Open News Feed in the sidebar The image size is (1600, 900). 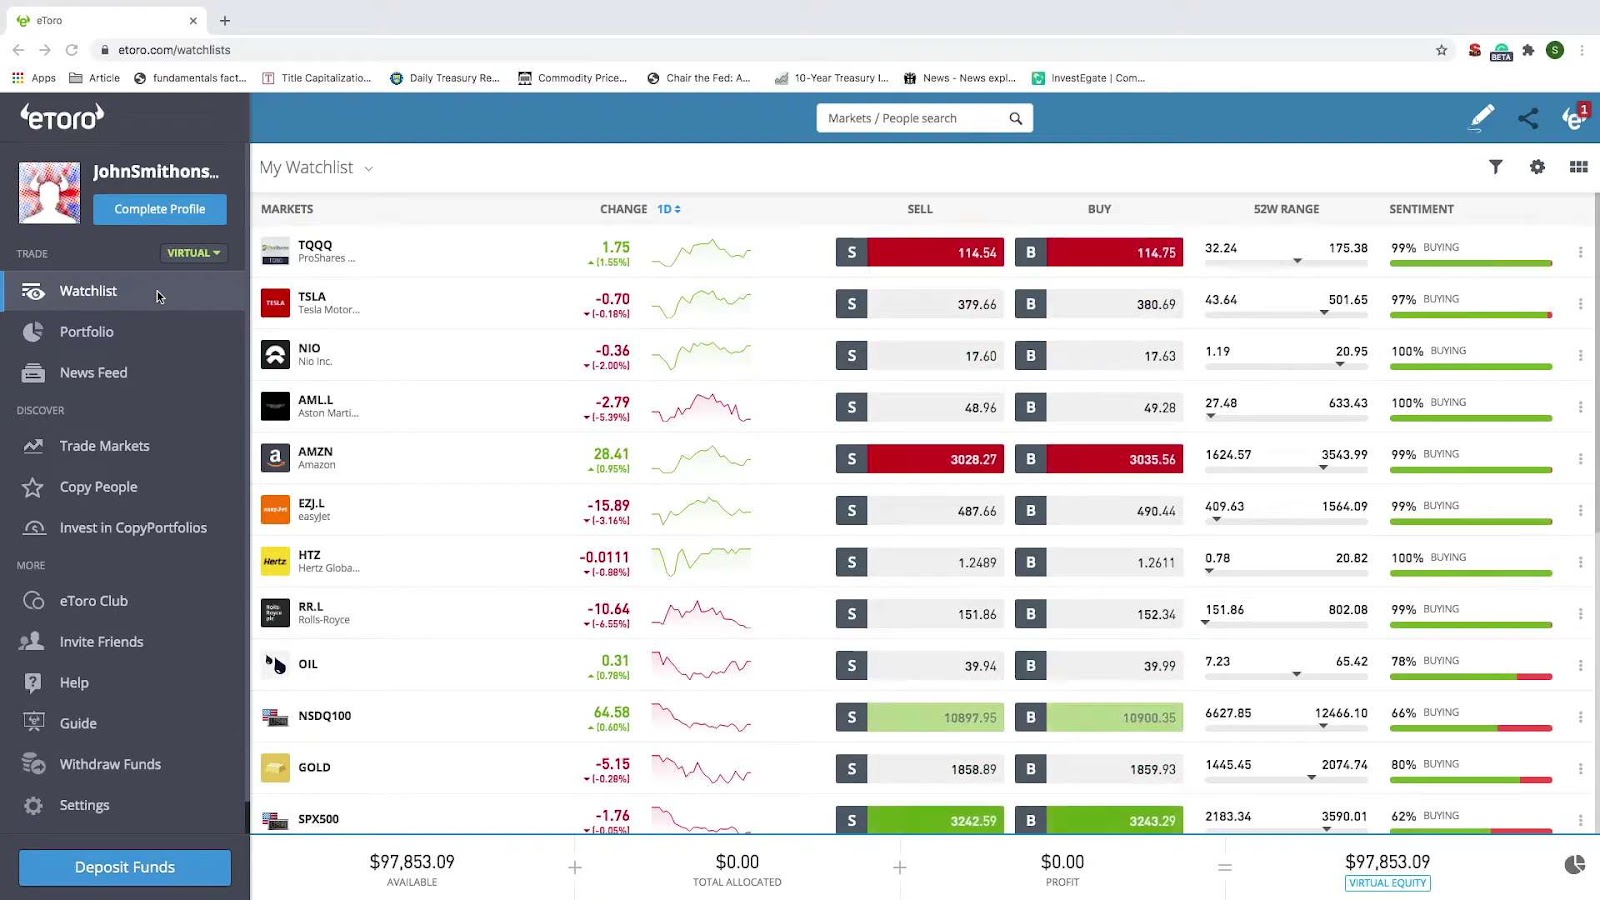[122, 373]
